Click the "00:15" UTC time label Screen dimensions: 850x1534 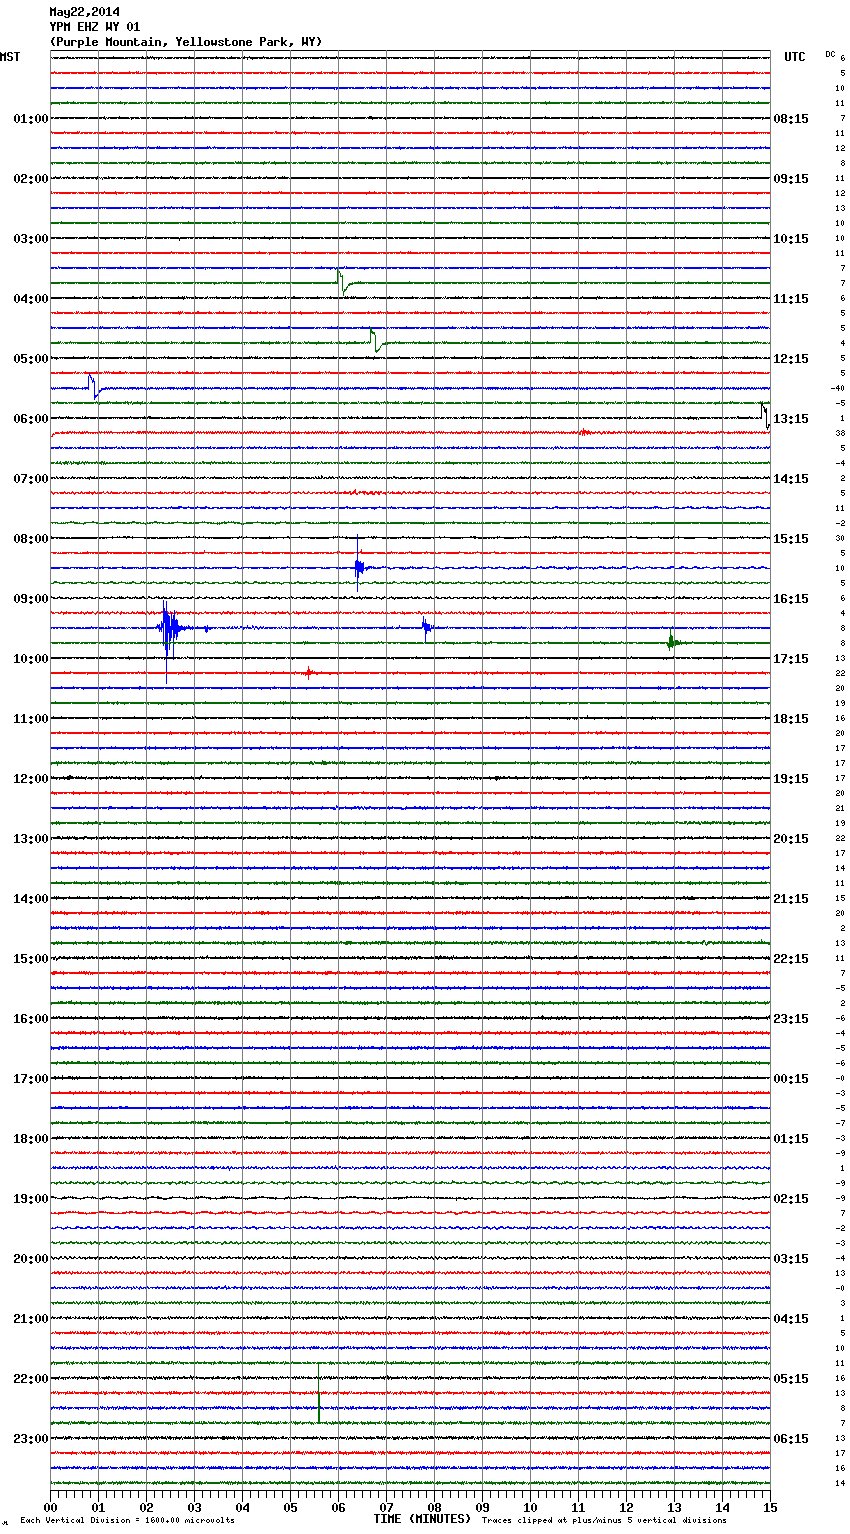pyautogui.click(x=791, y=1079)
